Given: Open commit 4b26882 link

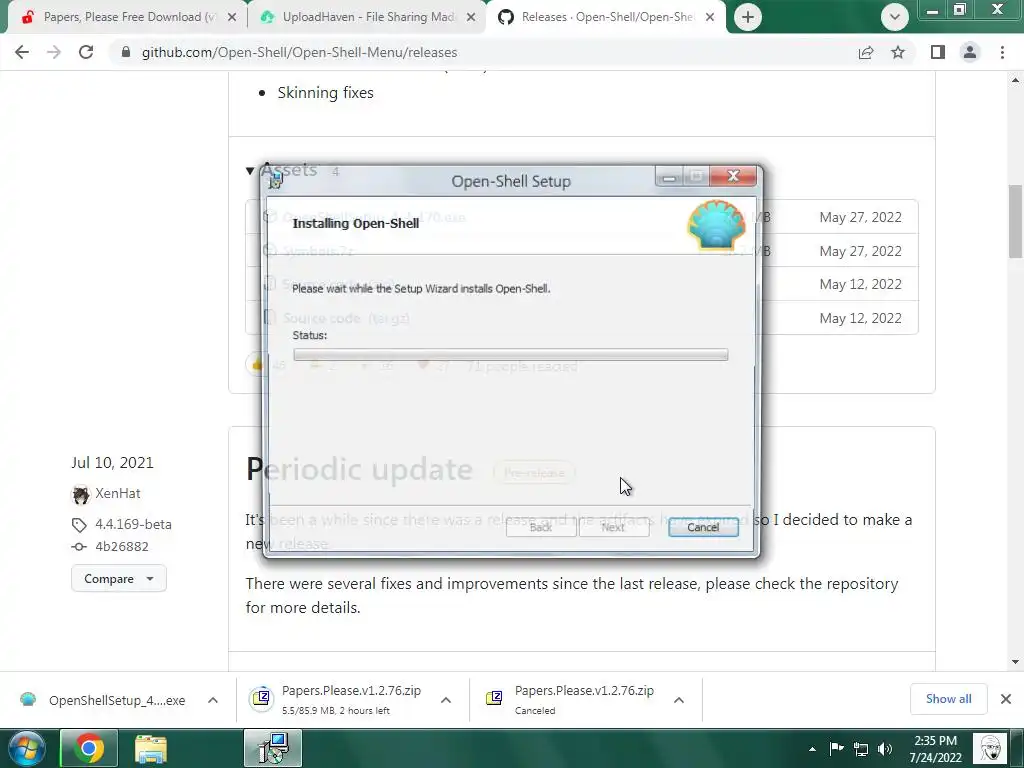Looking at the screenshot, I should (x=121, y=547).
